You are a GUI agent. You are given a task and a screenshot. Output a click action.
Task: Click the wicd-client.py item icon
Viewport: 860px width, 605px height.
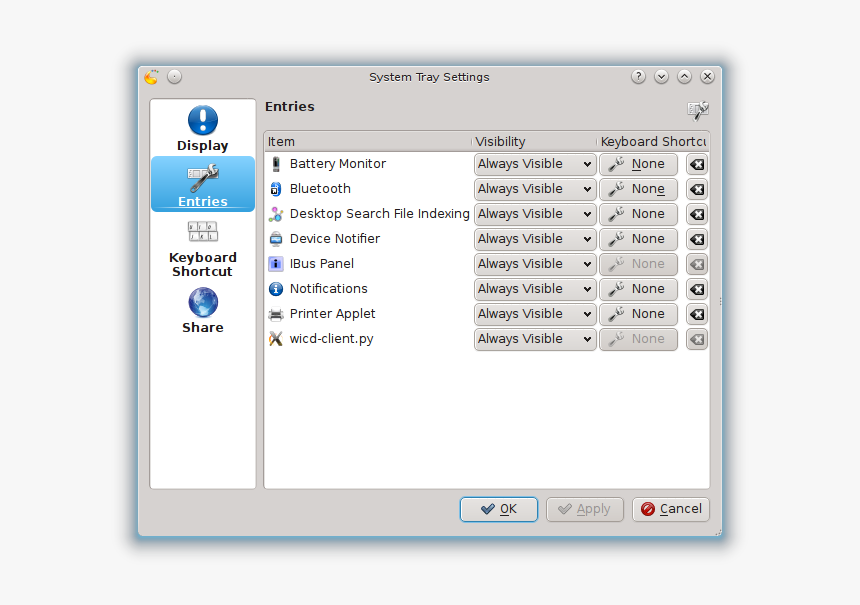[x=278, y=339]
